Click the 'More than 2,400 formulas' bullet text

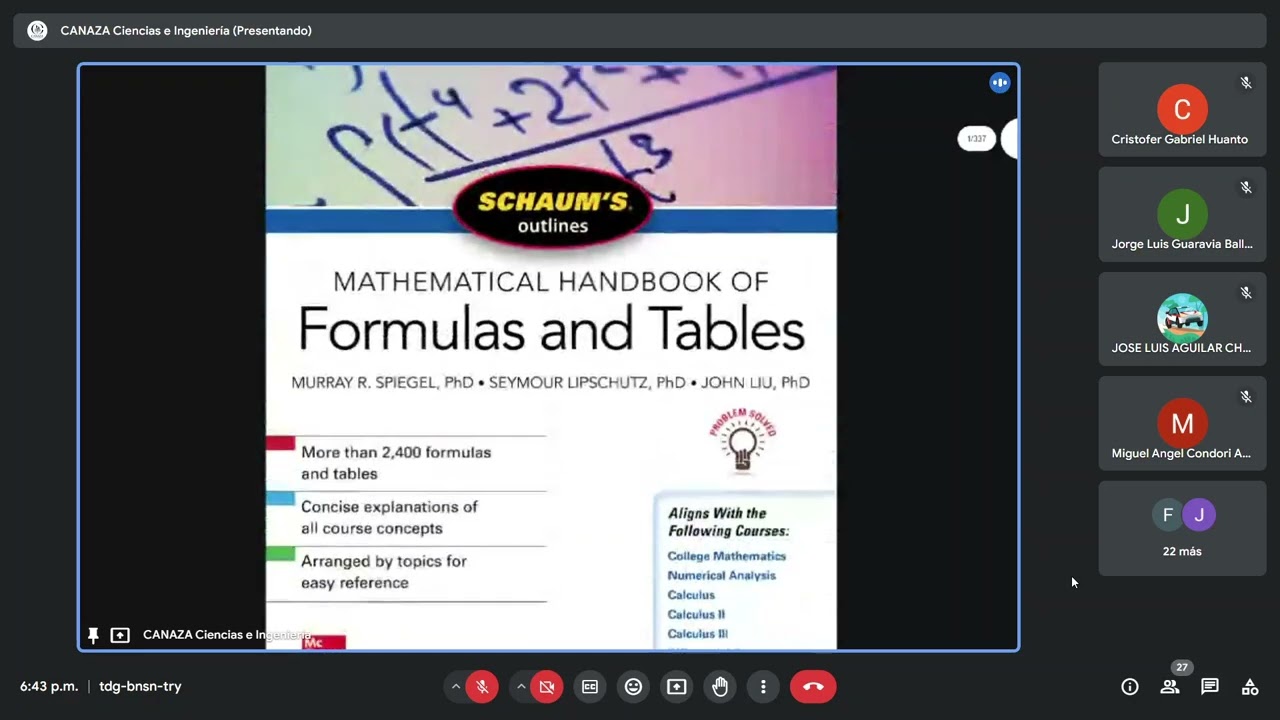point(396,452)
